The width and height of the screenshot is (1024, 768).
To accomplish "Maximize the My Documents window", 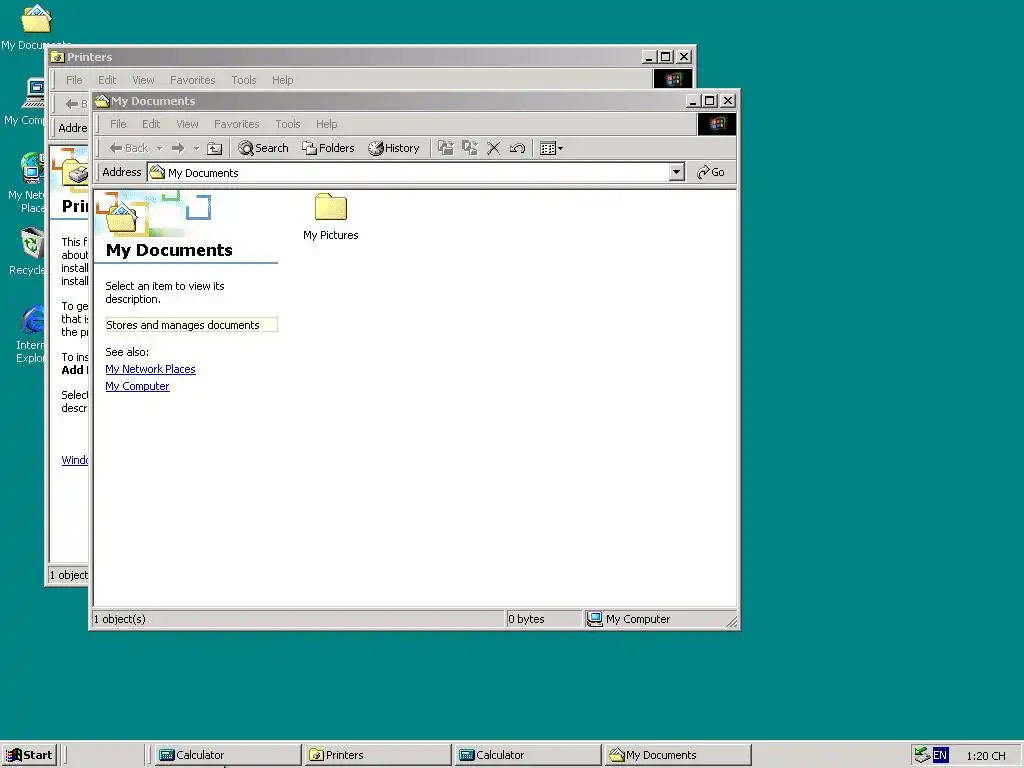I will click(x=709, y=101).
